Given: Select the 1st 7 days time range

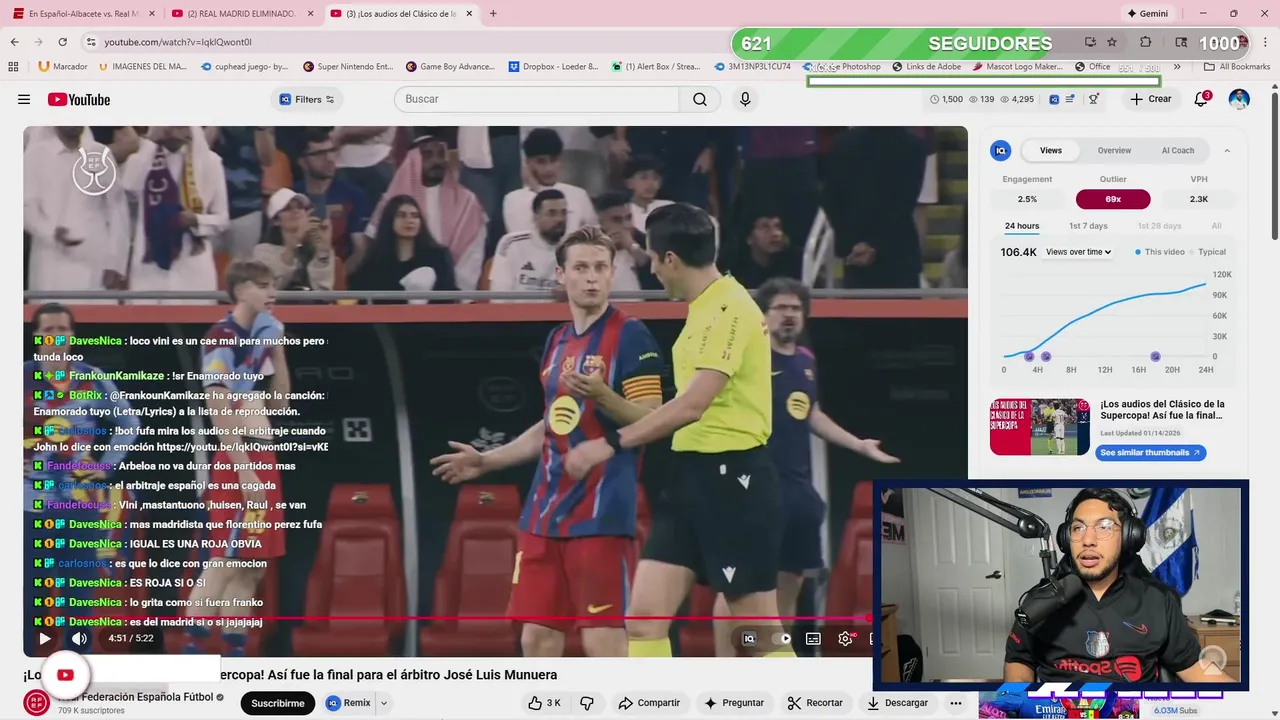Looking at the screenshot, I should click(1088, 226).
